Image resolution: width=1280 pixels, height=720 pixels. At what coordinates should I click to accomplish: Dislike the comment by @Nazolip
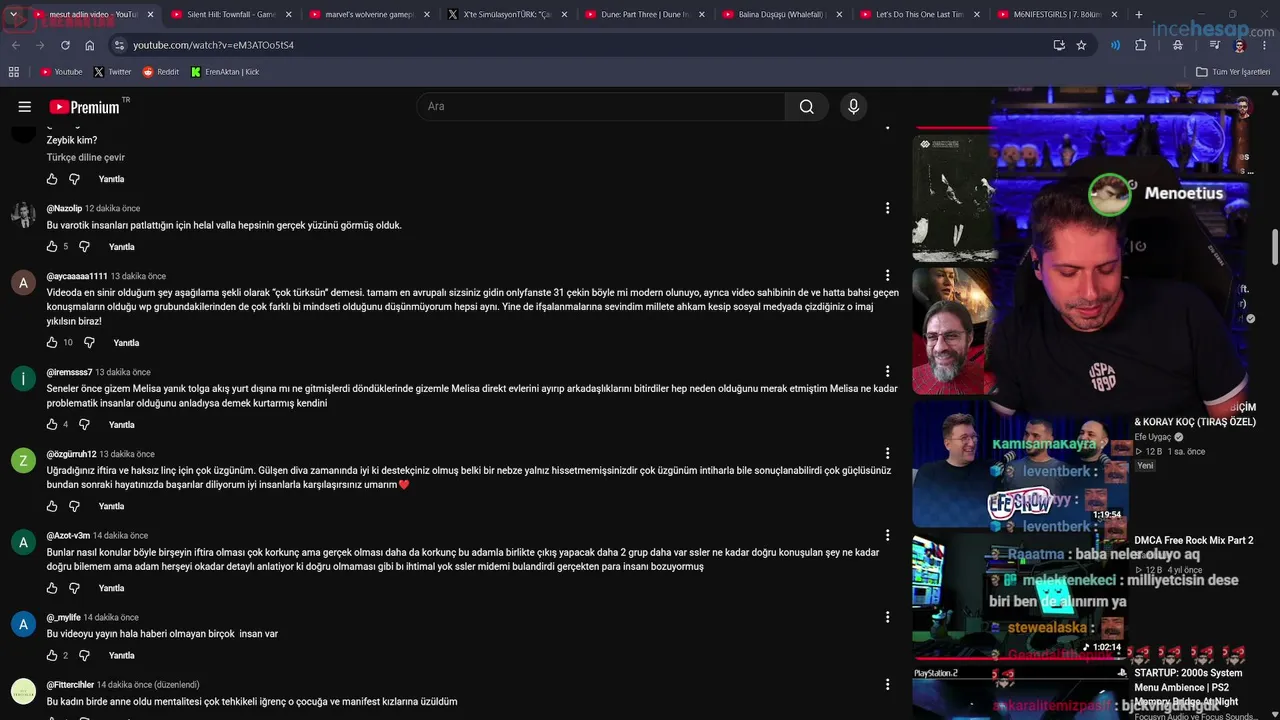[x=84, y=247]
